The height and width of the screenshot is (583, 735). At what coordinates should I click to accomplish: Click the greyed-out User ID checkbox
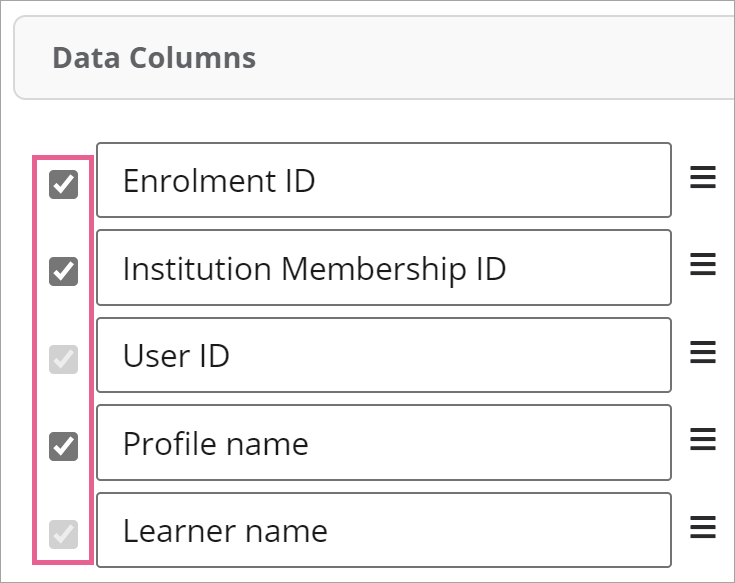[63, 359]
